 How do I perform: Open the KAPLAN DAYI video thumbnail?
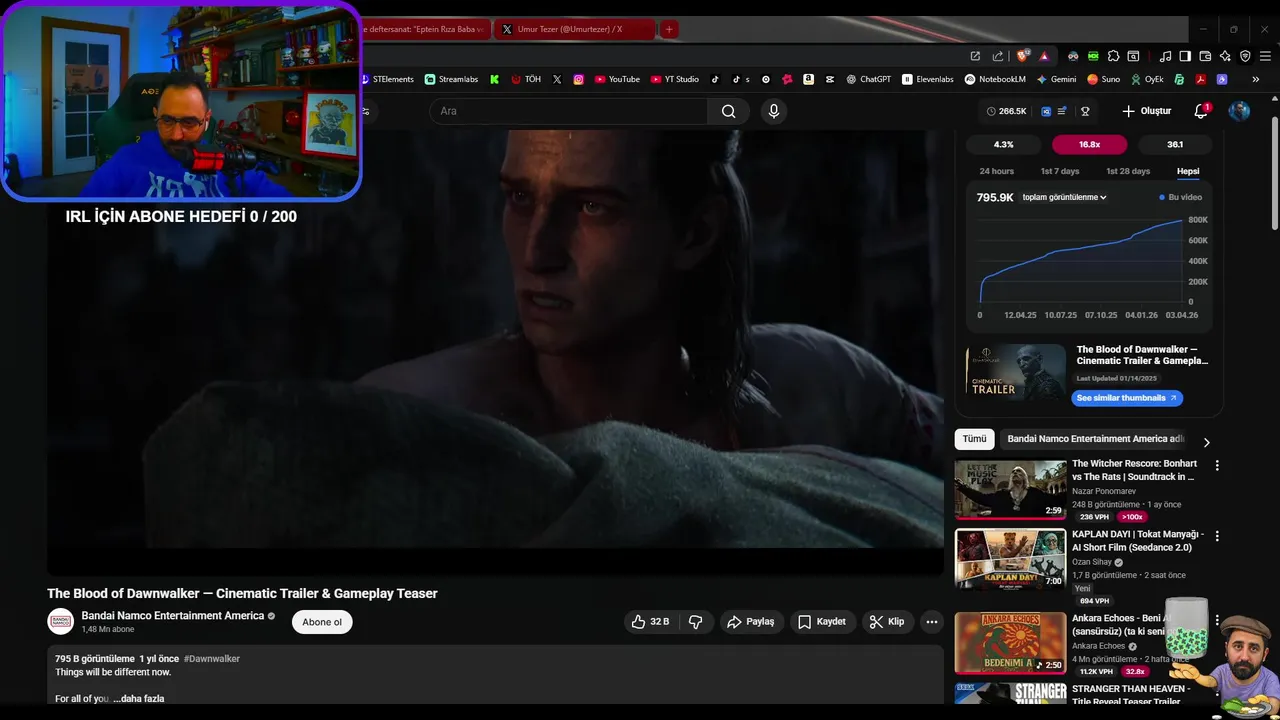pos(1010,560)
